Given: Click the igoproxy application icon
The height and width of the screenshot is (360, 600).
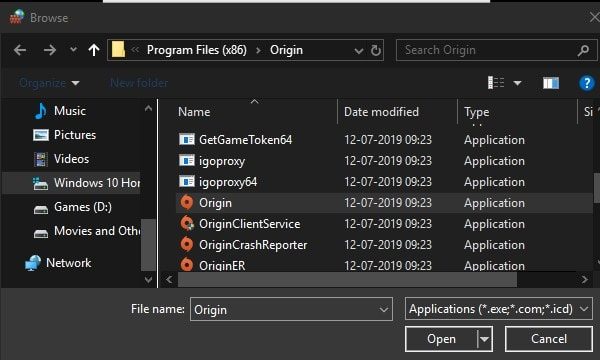Looking at the screenshot, I should pos(187,160).
